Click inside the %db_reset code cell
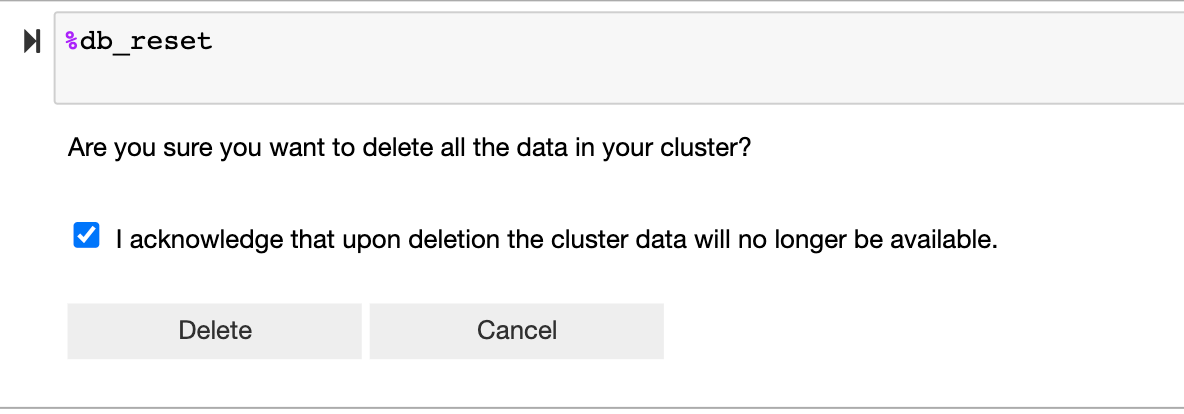This screenshot has height=414, width=1184. (x=600, y=58)
